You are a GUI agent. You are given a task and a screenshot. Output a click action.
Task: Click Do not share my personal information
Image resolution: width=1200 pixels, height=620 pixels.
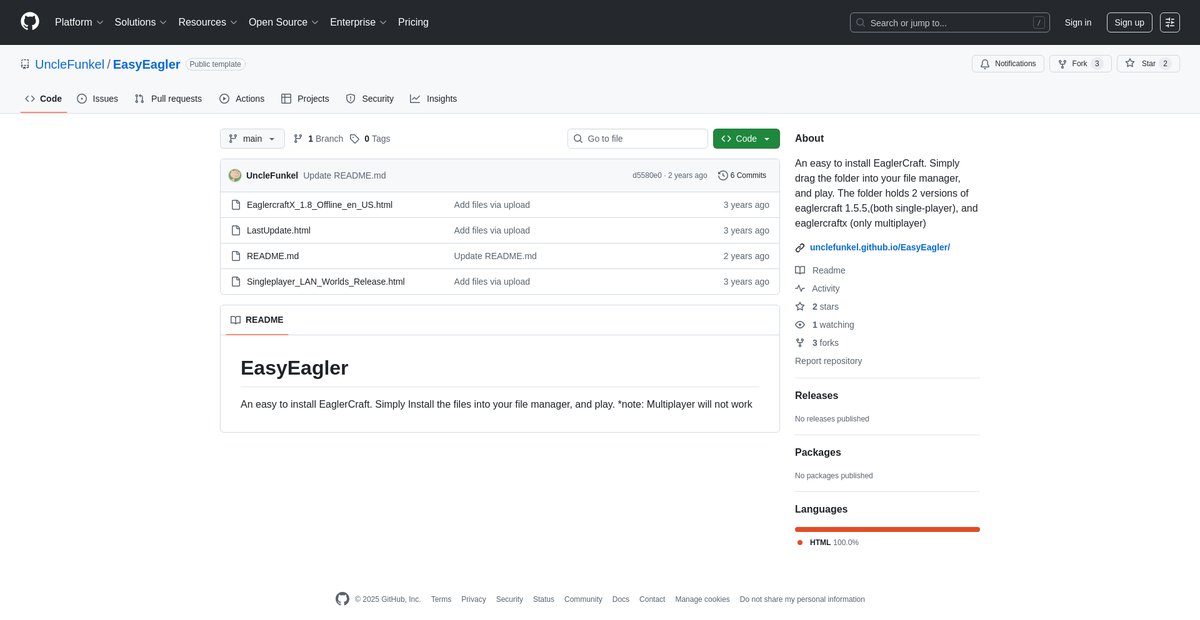coord(802,599)
